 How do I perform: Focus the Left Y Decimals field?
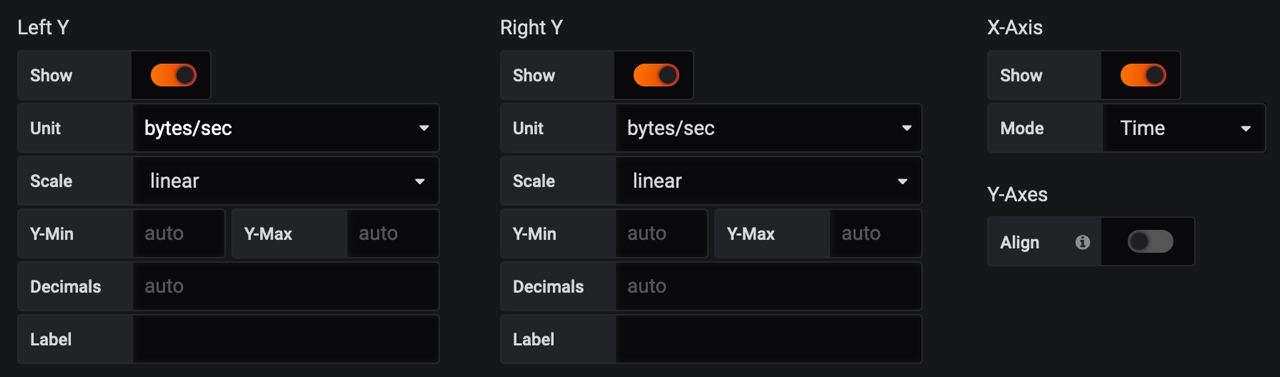(286, 287)
